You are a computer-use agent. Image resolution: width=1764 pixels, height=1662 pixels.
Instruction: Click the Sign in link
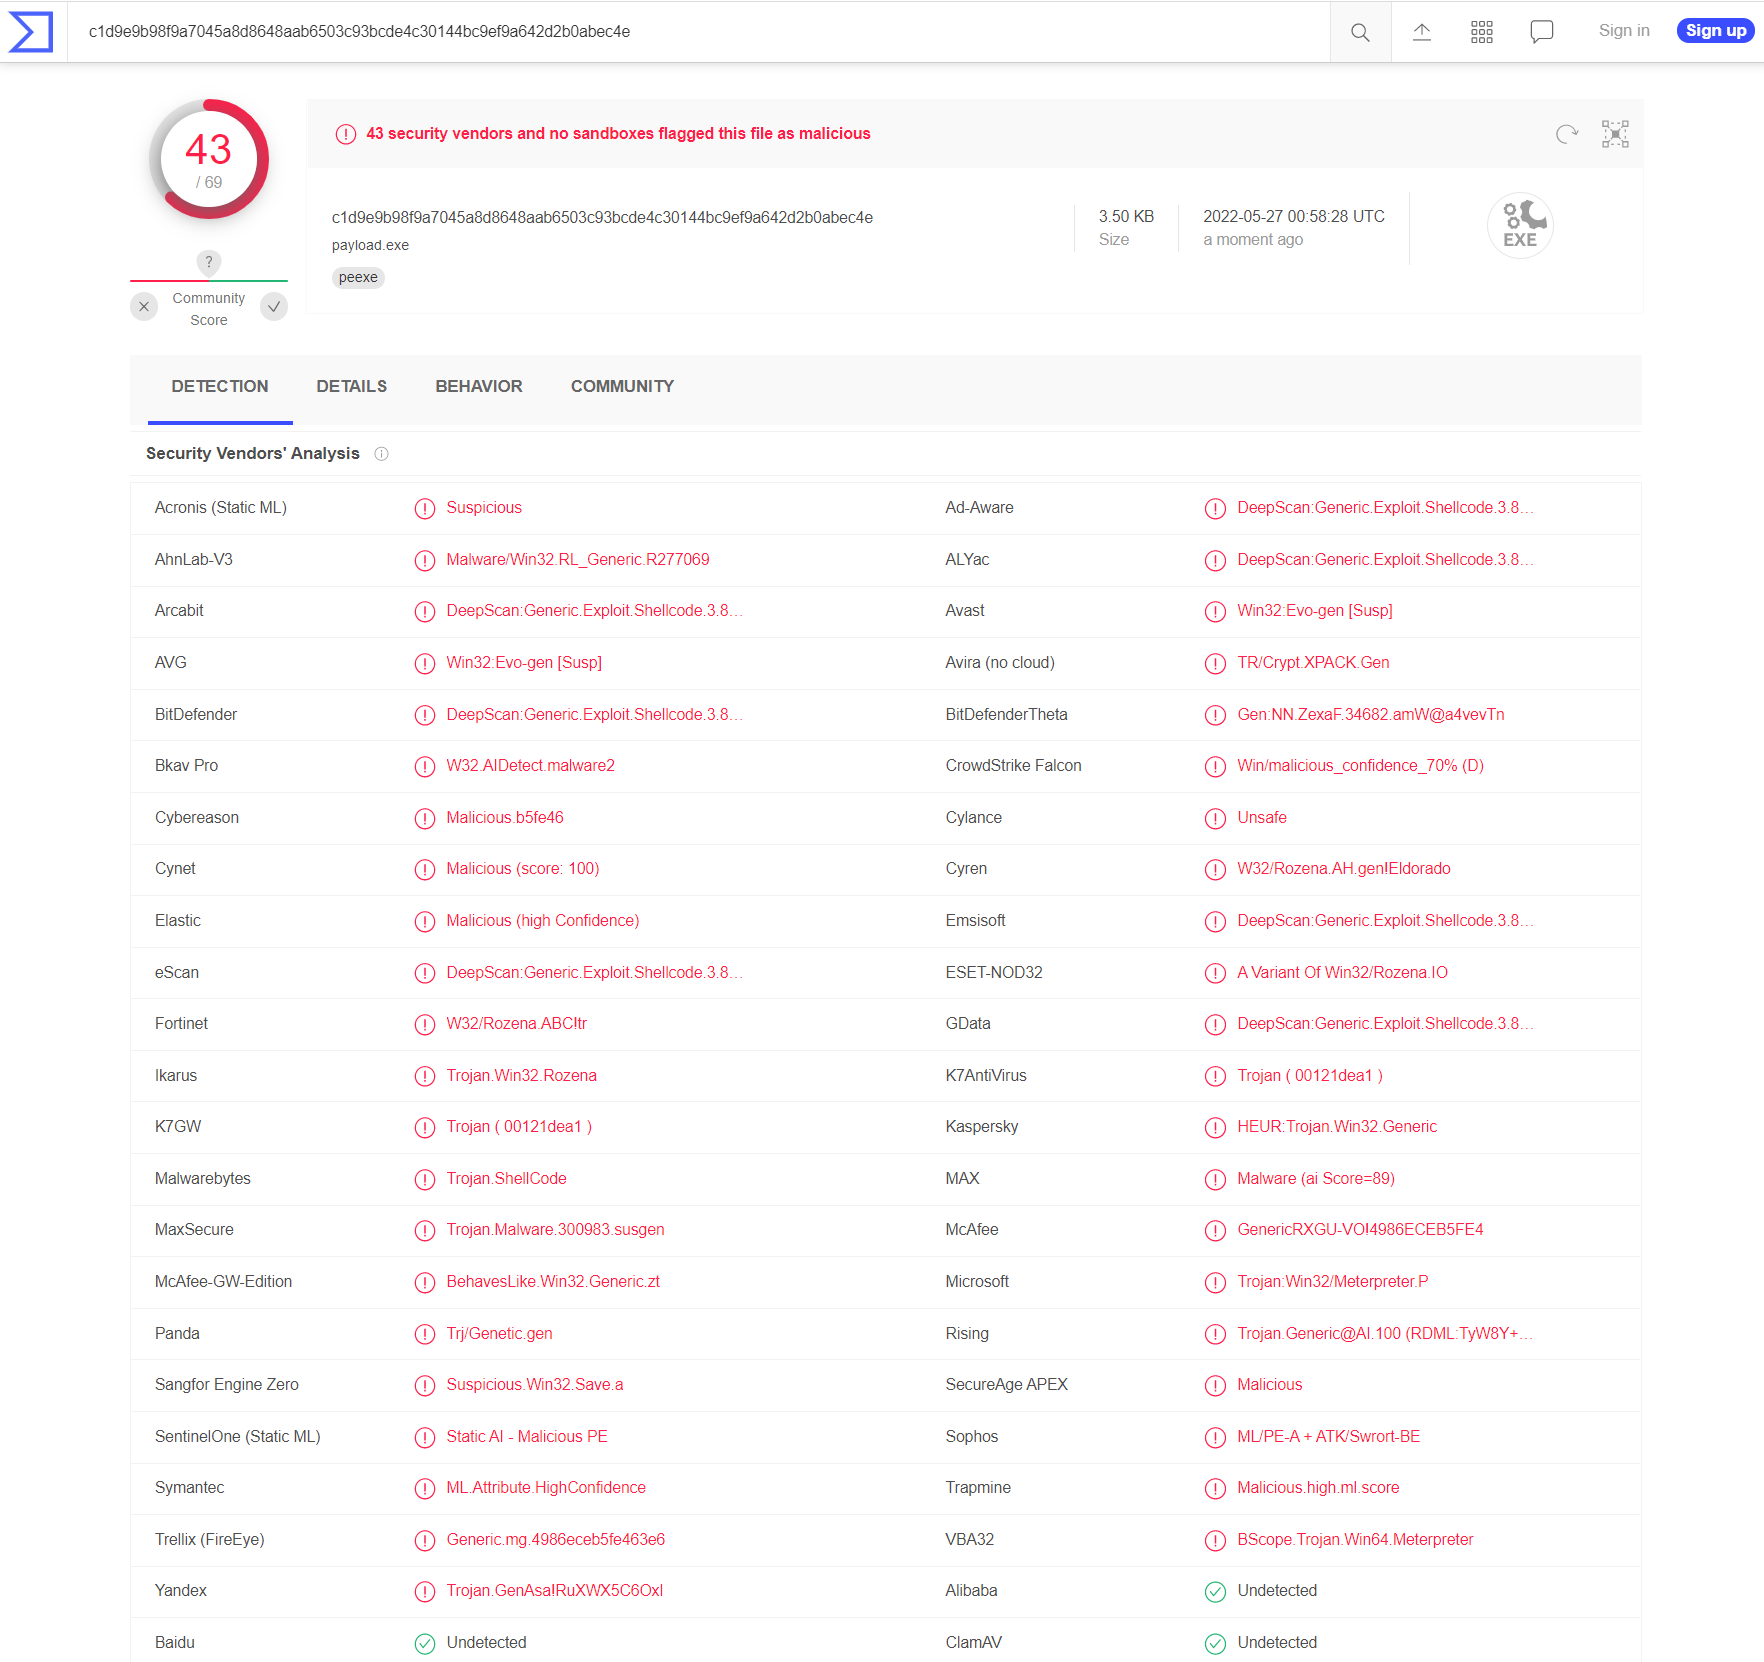click(x=1624, y=31)
